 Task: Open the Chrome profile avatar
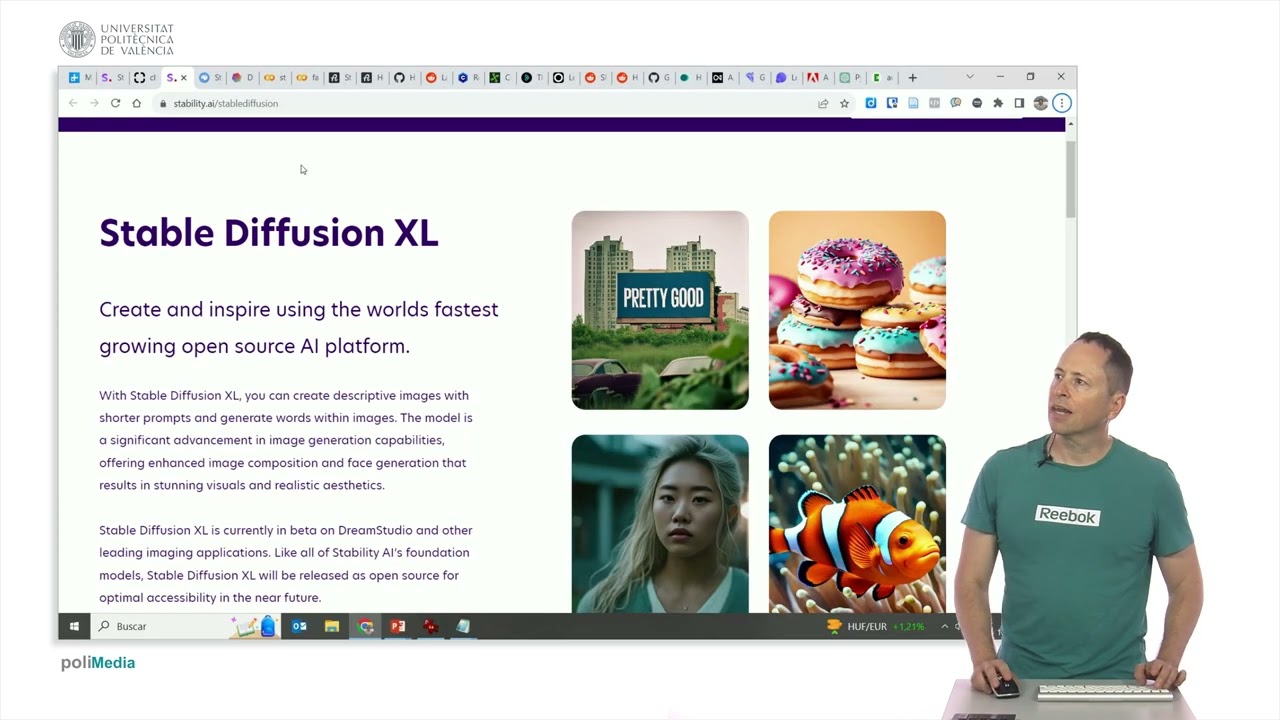click(1040, 103)
